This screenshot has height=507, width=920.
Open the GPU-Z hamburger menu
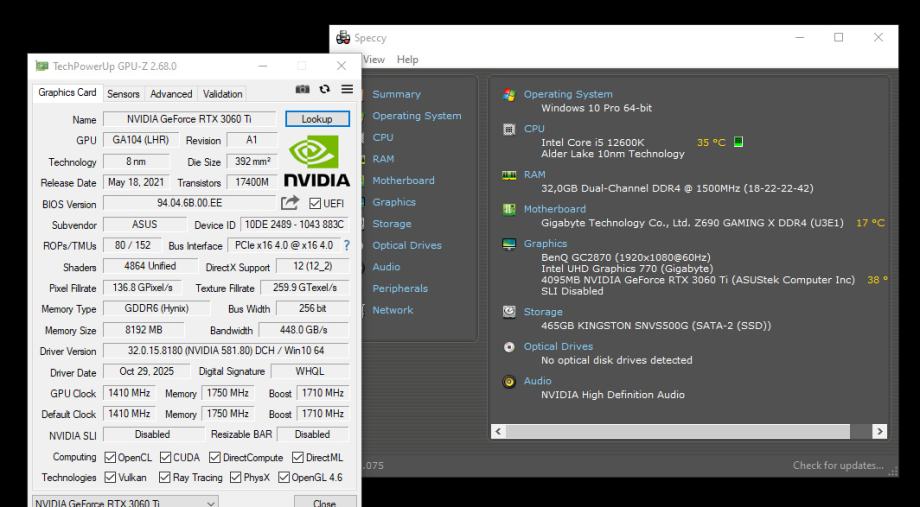click(x=347, y=89)
